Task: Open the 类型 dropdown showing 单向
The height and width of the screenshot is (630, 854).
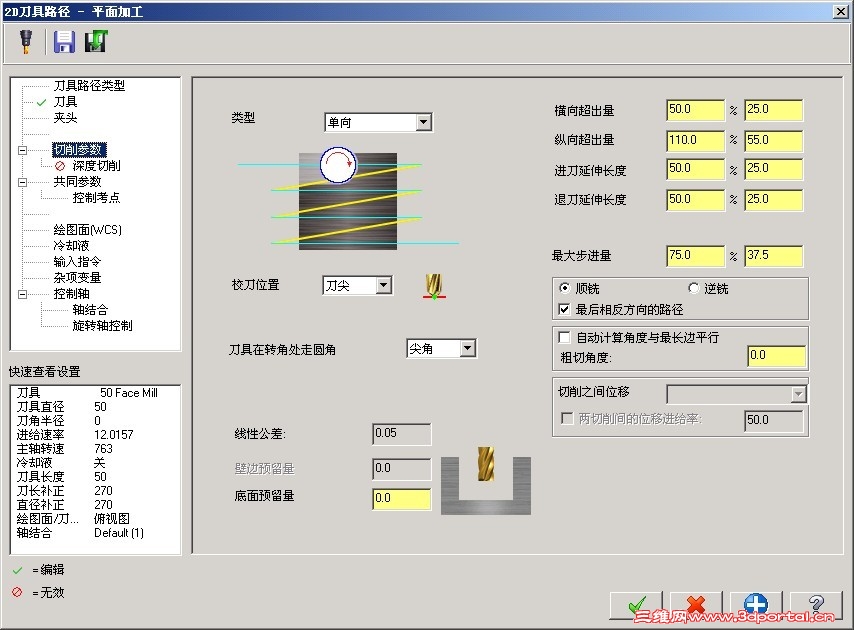Action: pos(425,121)
